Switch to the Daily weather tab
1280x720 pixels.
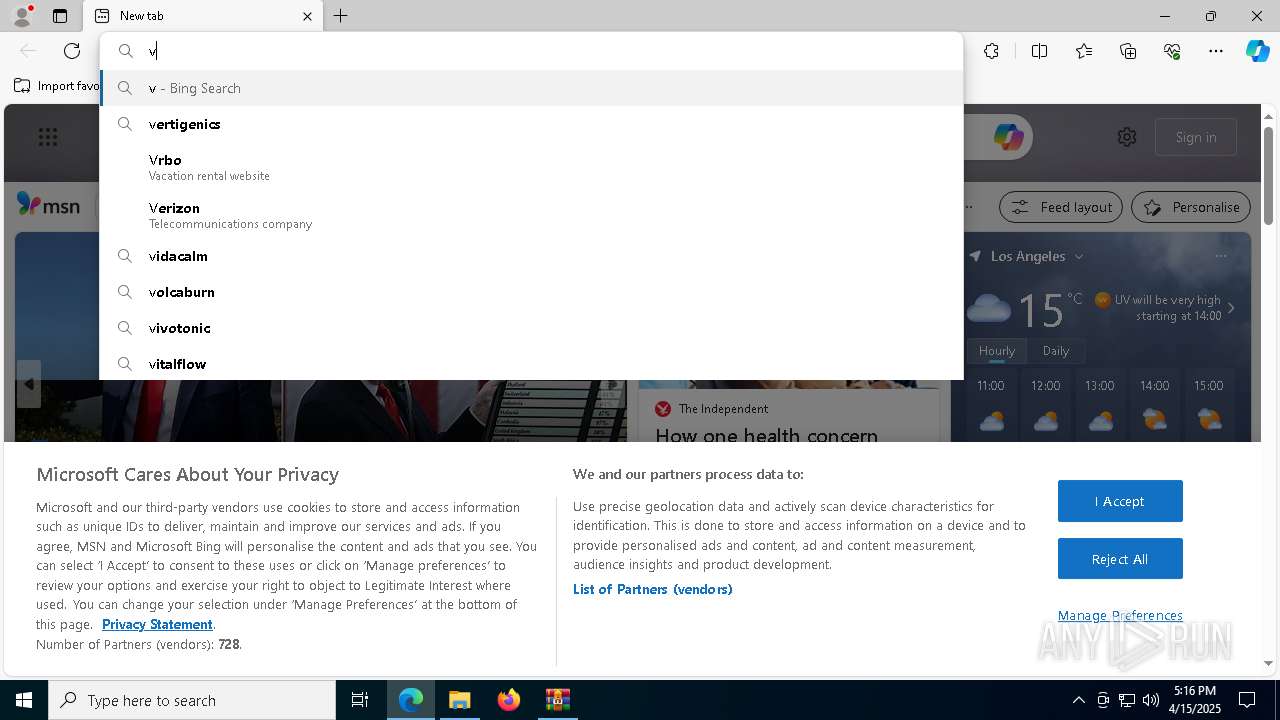[1056, 351]
